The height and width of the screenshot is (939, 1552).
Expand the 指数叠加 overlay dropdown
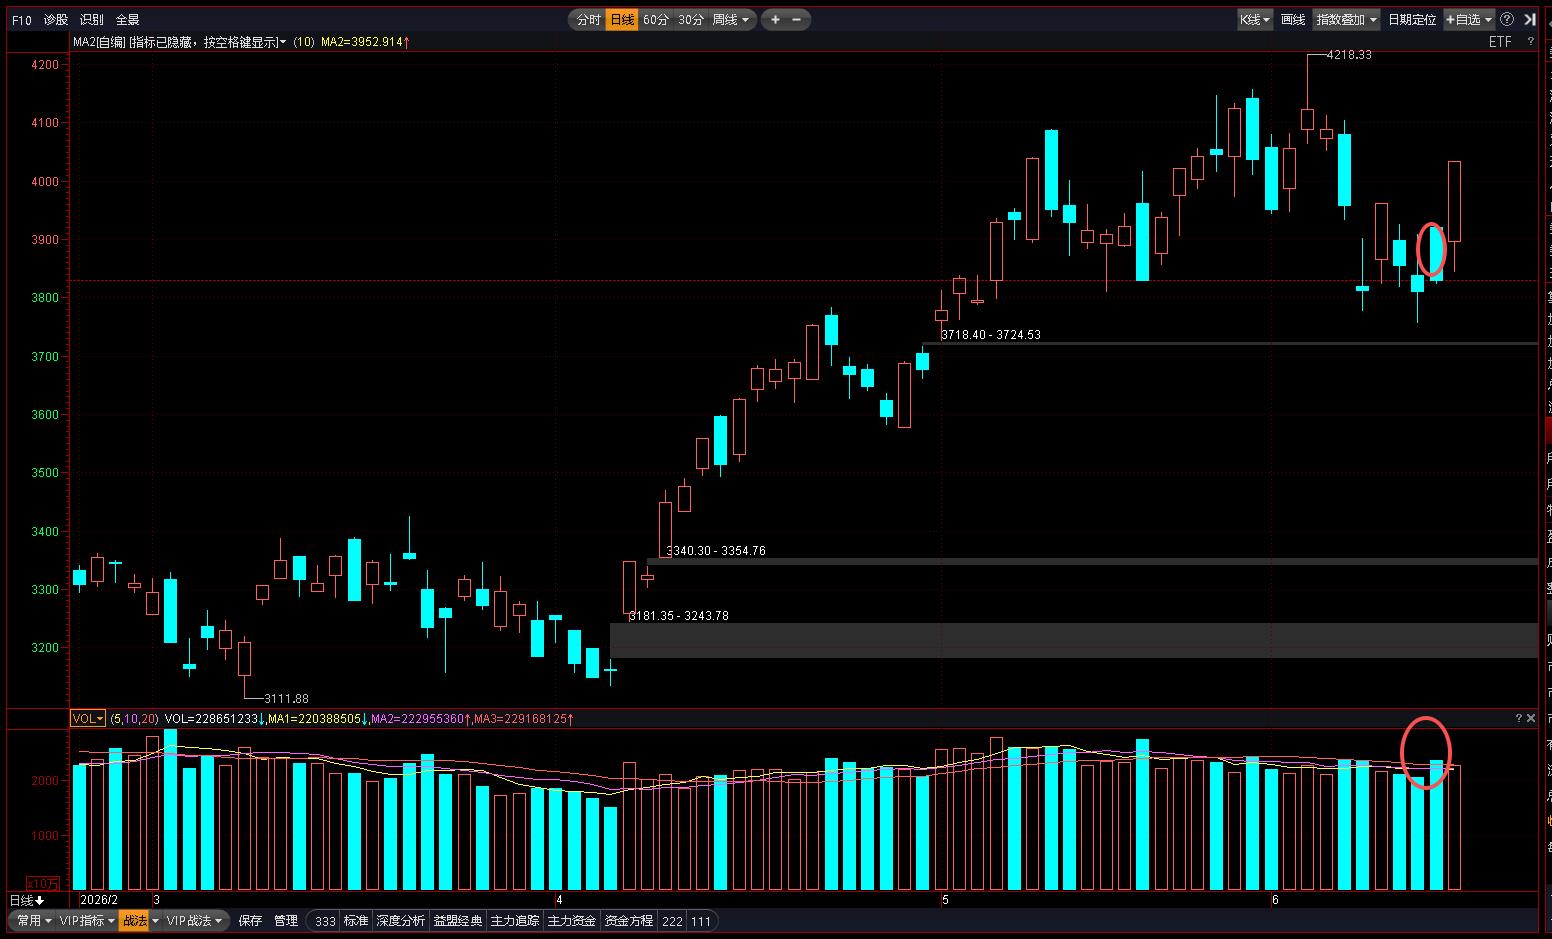tap(1346, 20)
